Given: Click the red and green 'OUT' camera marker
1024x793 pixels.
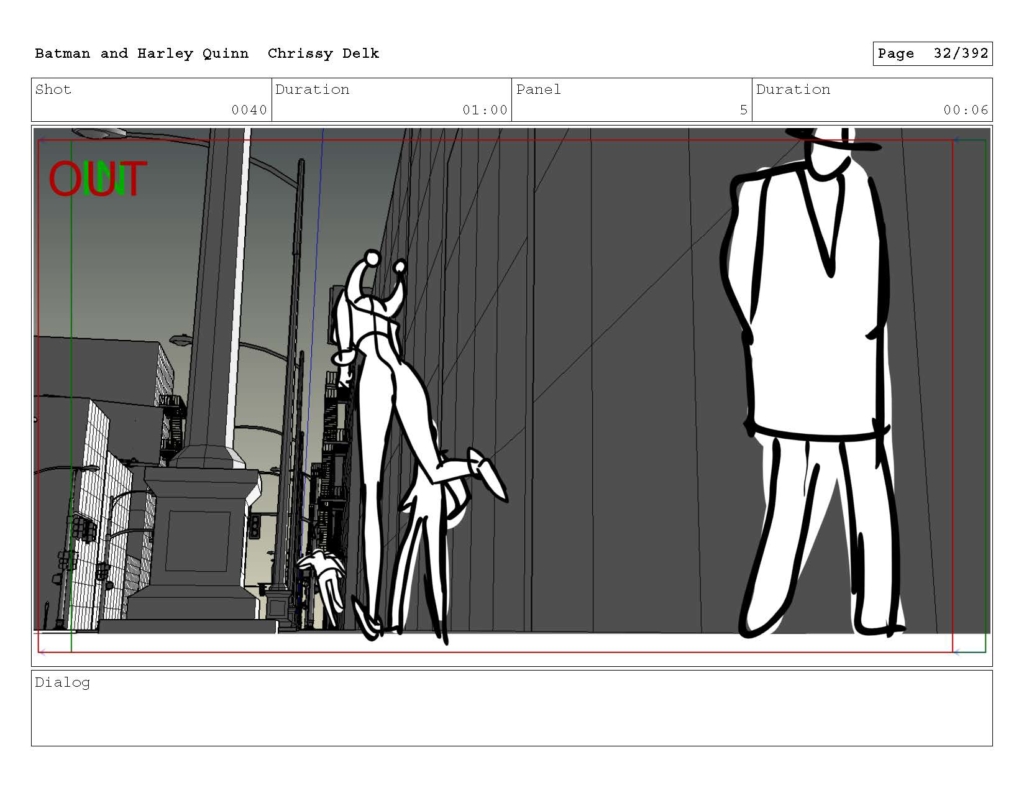Looking at the screenshot, I should [98, 179].
